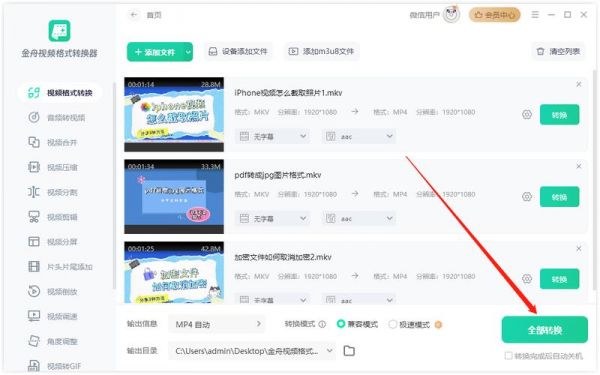The width and height of the screenshot is (600, 375).
Task: Click the info icon beside 转换模式
Action: click(x=322, y=324)
